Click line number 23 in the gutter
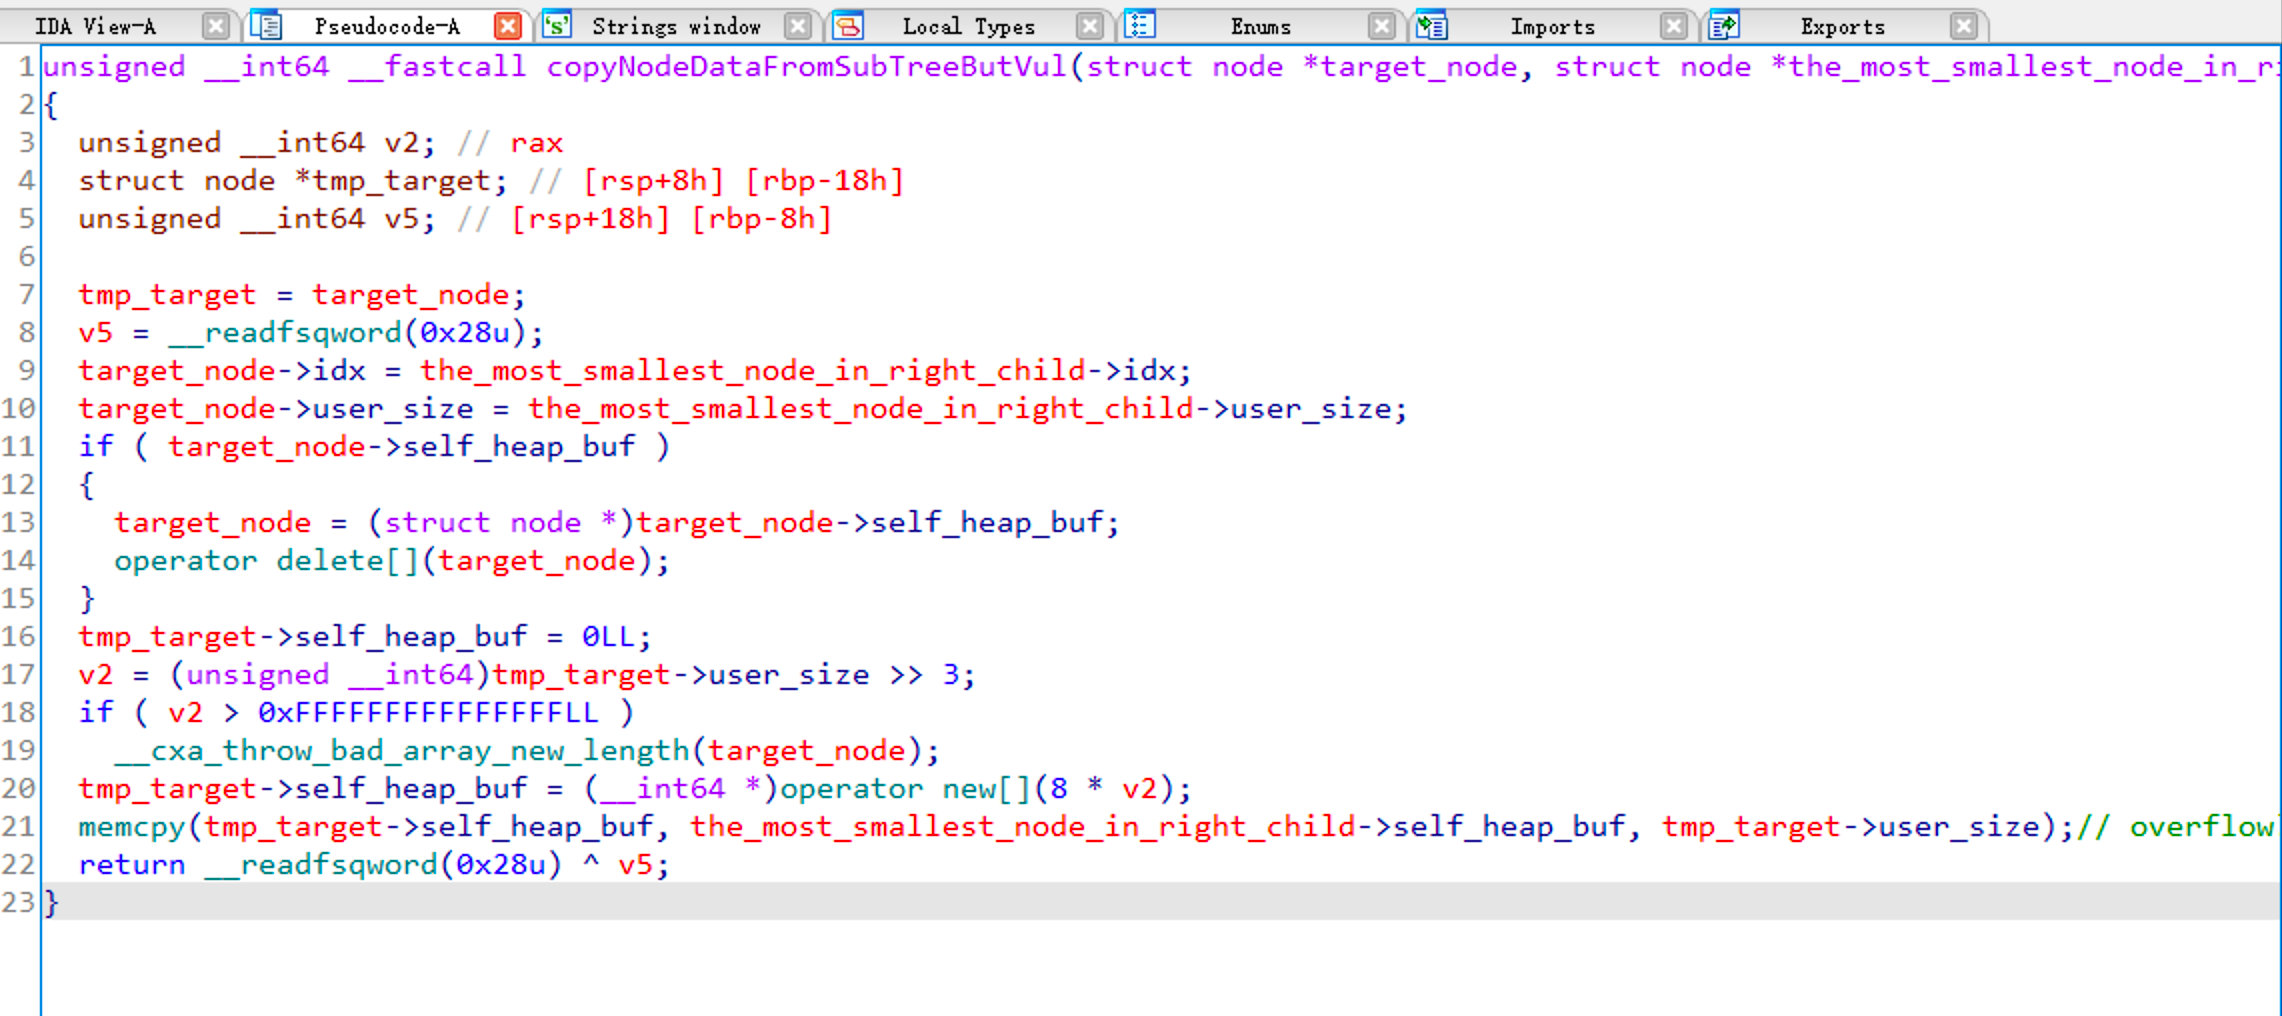This screenshot has width=2282, height=1016. point(18,902)
